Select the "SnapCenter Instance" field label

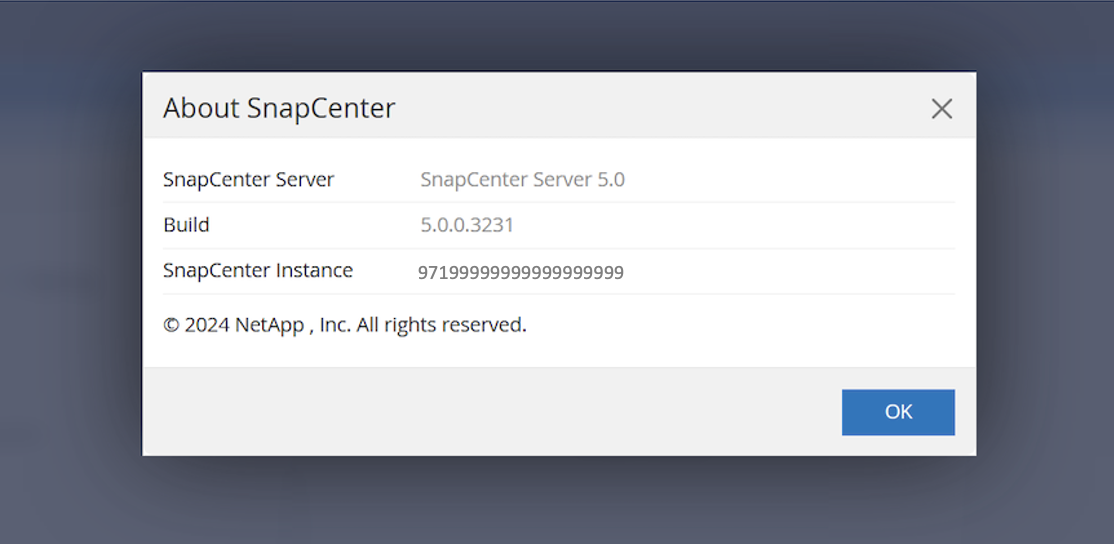(258, 271)
